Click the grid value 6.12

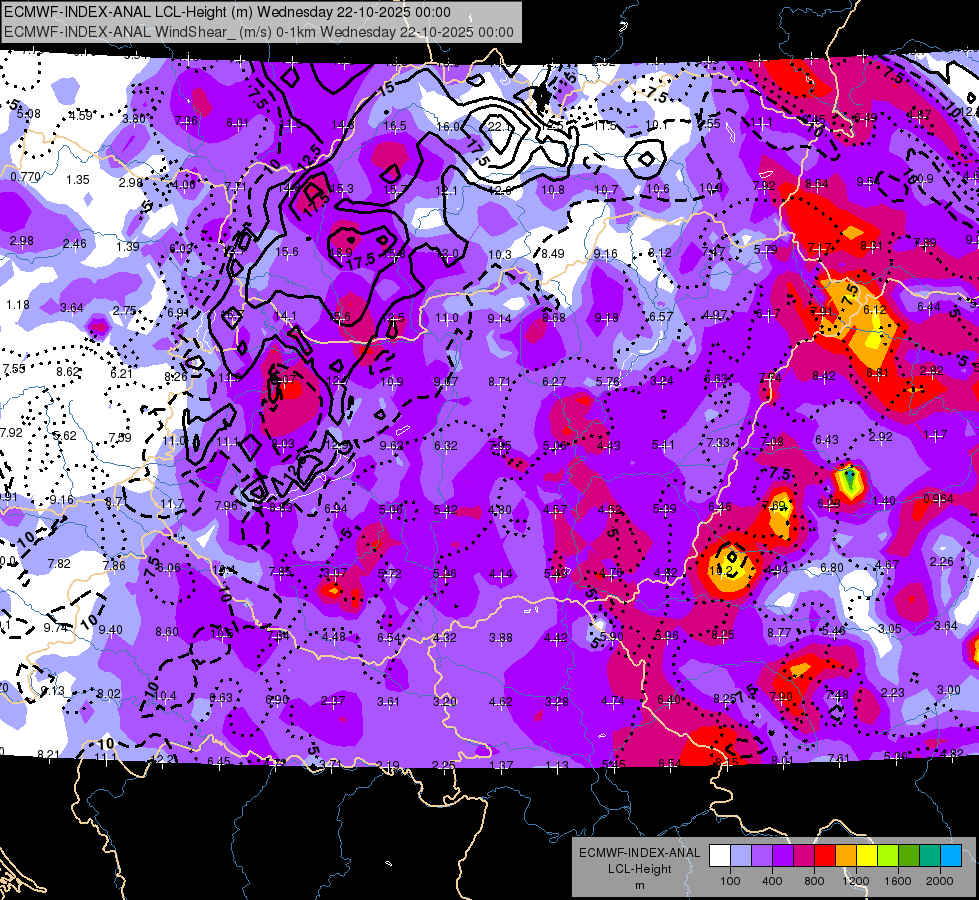[875, 310]
